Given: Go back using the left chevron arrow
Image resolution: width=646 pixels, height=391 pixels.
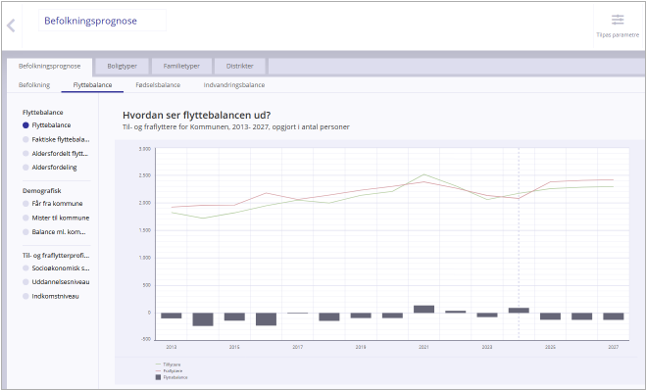Looking at the screenshot, I should click(x=11, y=26).
